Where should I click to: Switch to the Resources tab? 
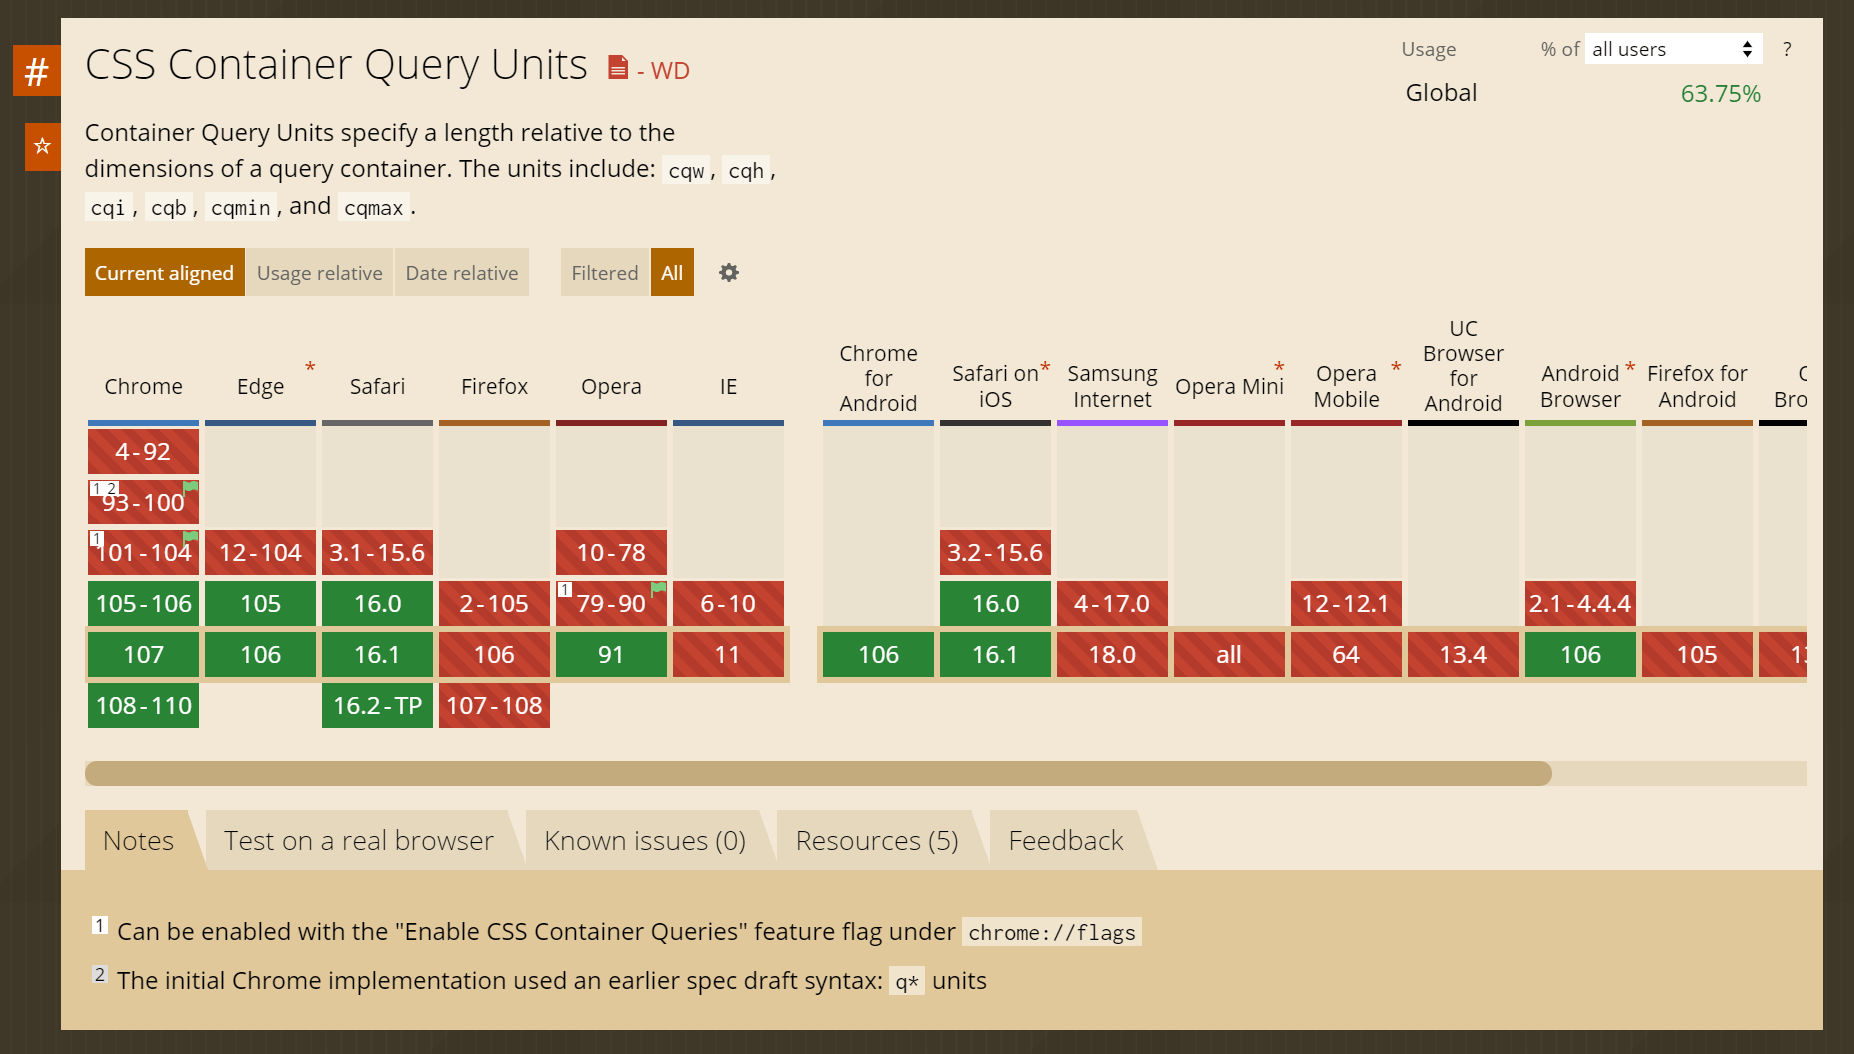click(876, 841)
